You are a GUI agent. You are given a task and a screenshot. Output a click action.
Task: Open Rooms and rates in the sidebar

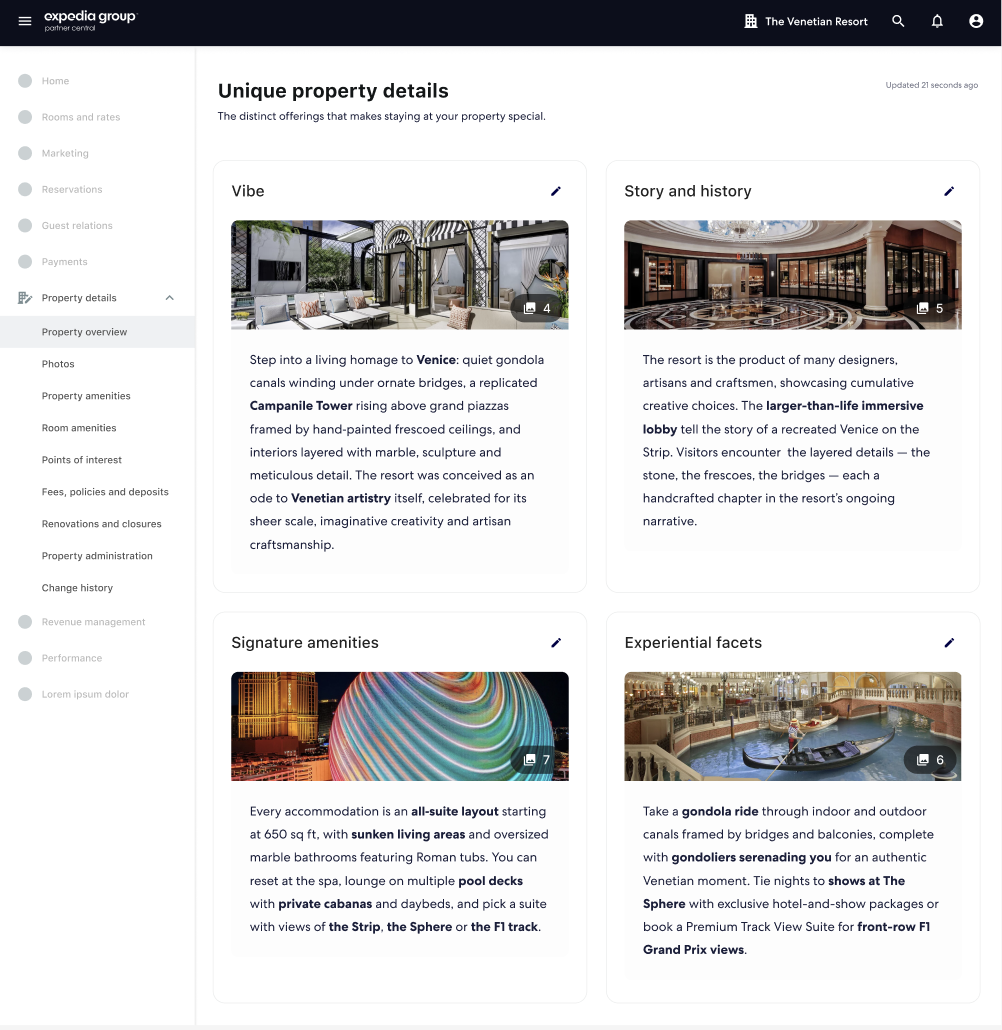click(x=81, y=117)
